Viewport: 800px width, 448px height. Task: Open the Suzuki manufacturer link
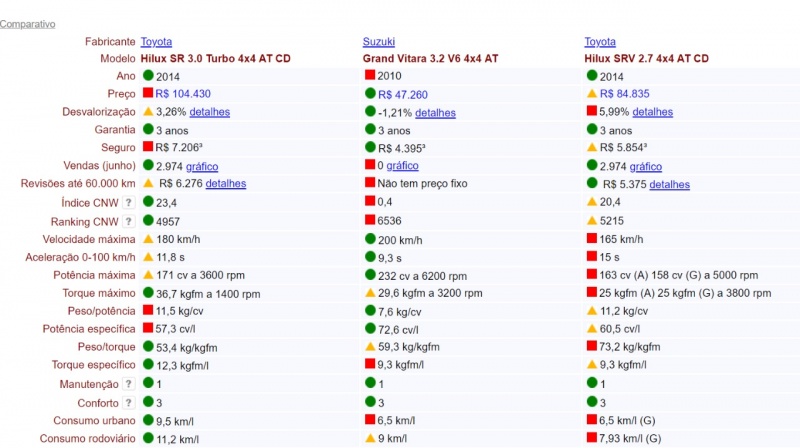tap(379, 41)
